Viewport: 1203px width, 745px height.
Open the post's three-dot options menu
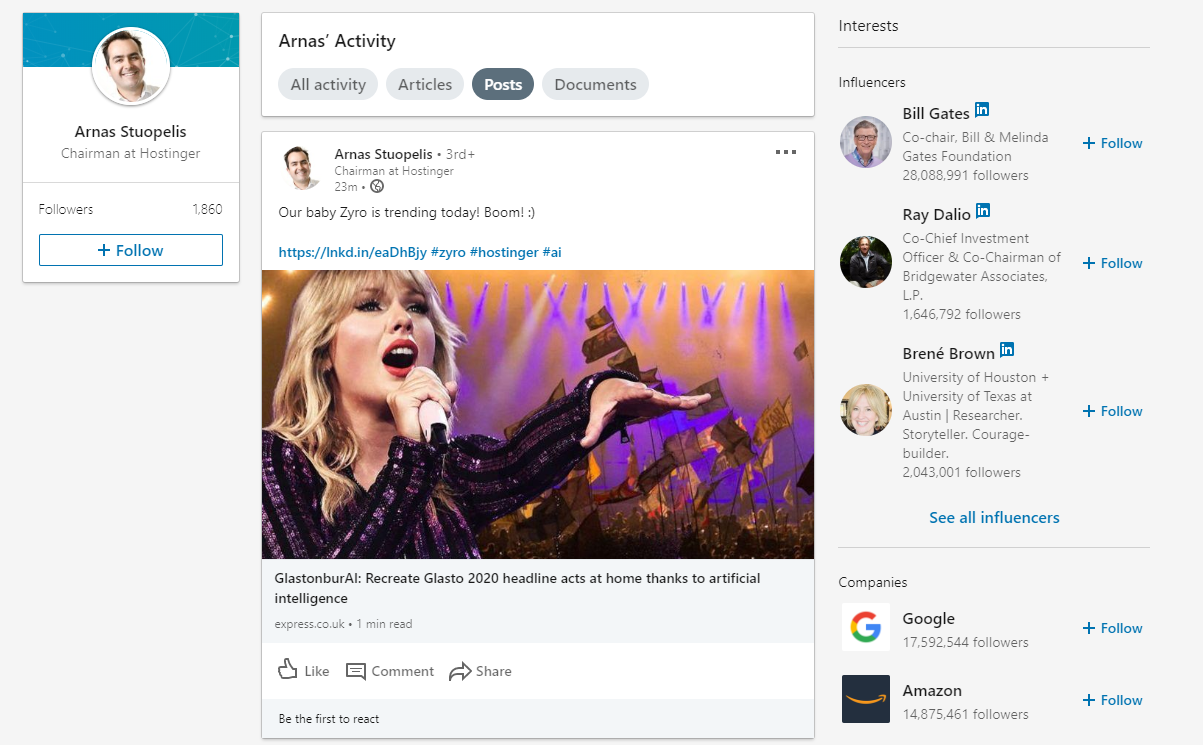[x=786, y=152]
